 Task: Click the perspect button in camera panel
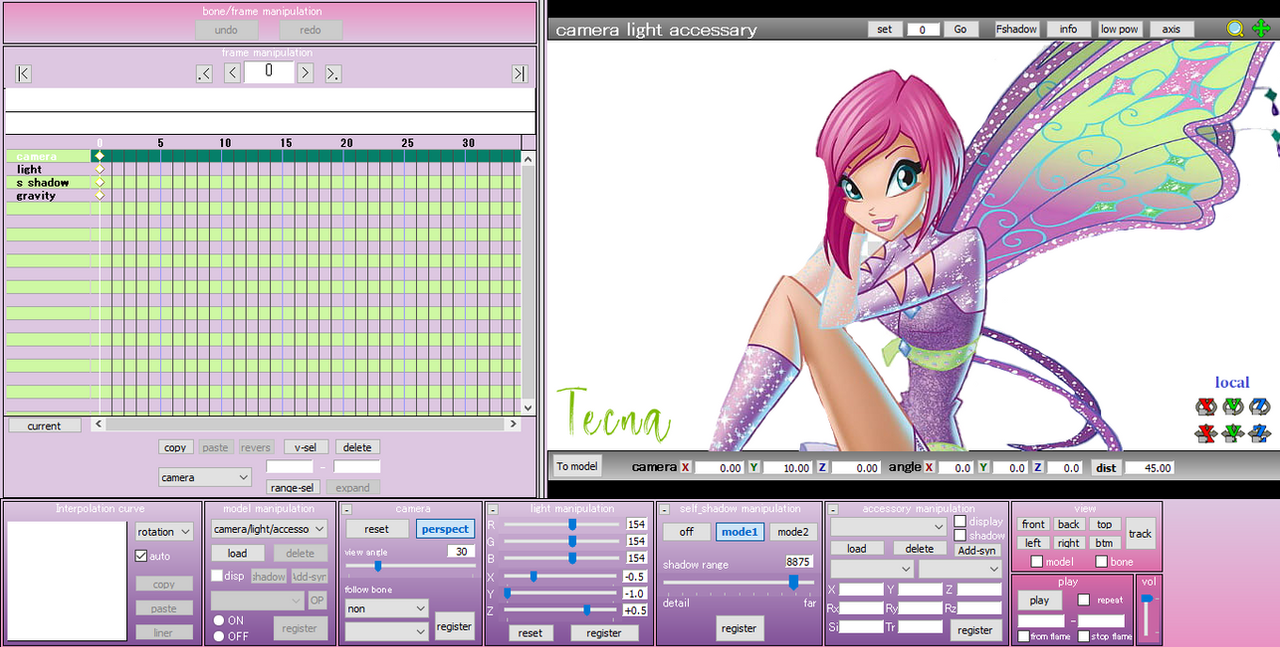[x=445, y=529]
